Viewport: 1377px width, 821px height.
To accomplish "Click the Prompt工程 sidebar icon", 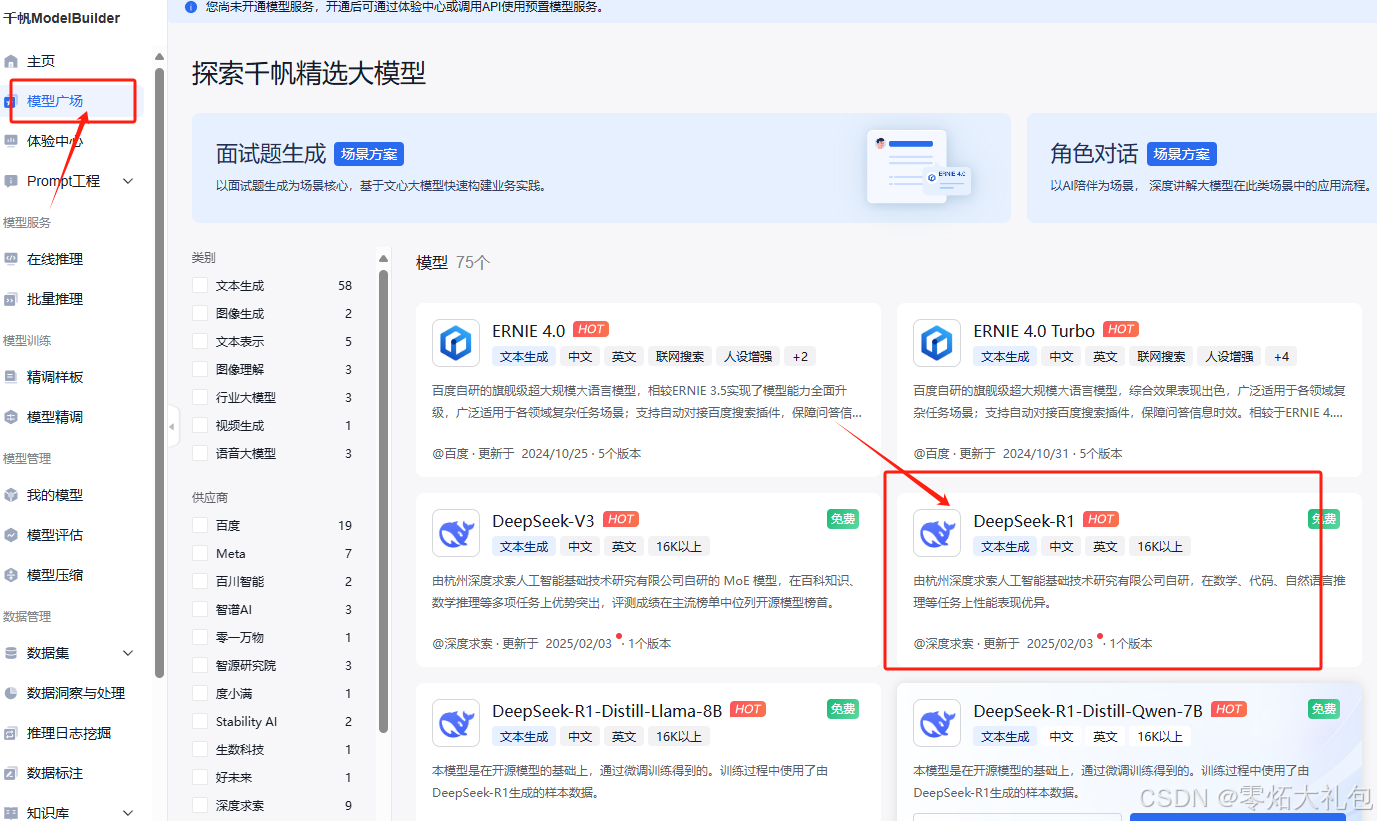I will tap(11, 181).
